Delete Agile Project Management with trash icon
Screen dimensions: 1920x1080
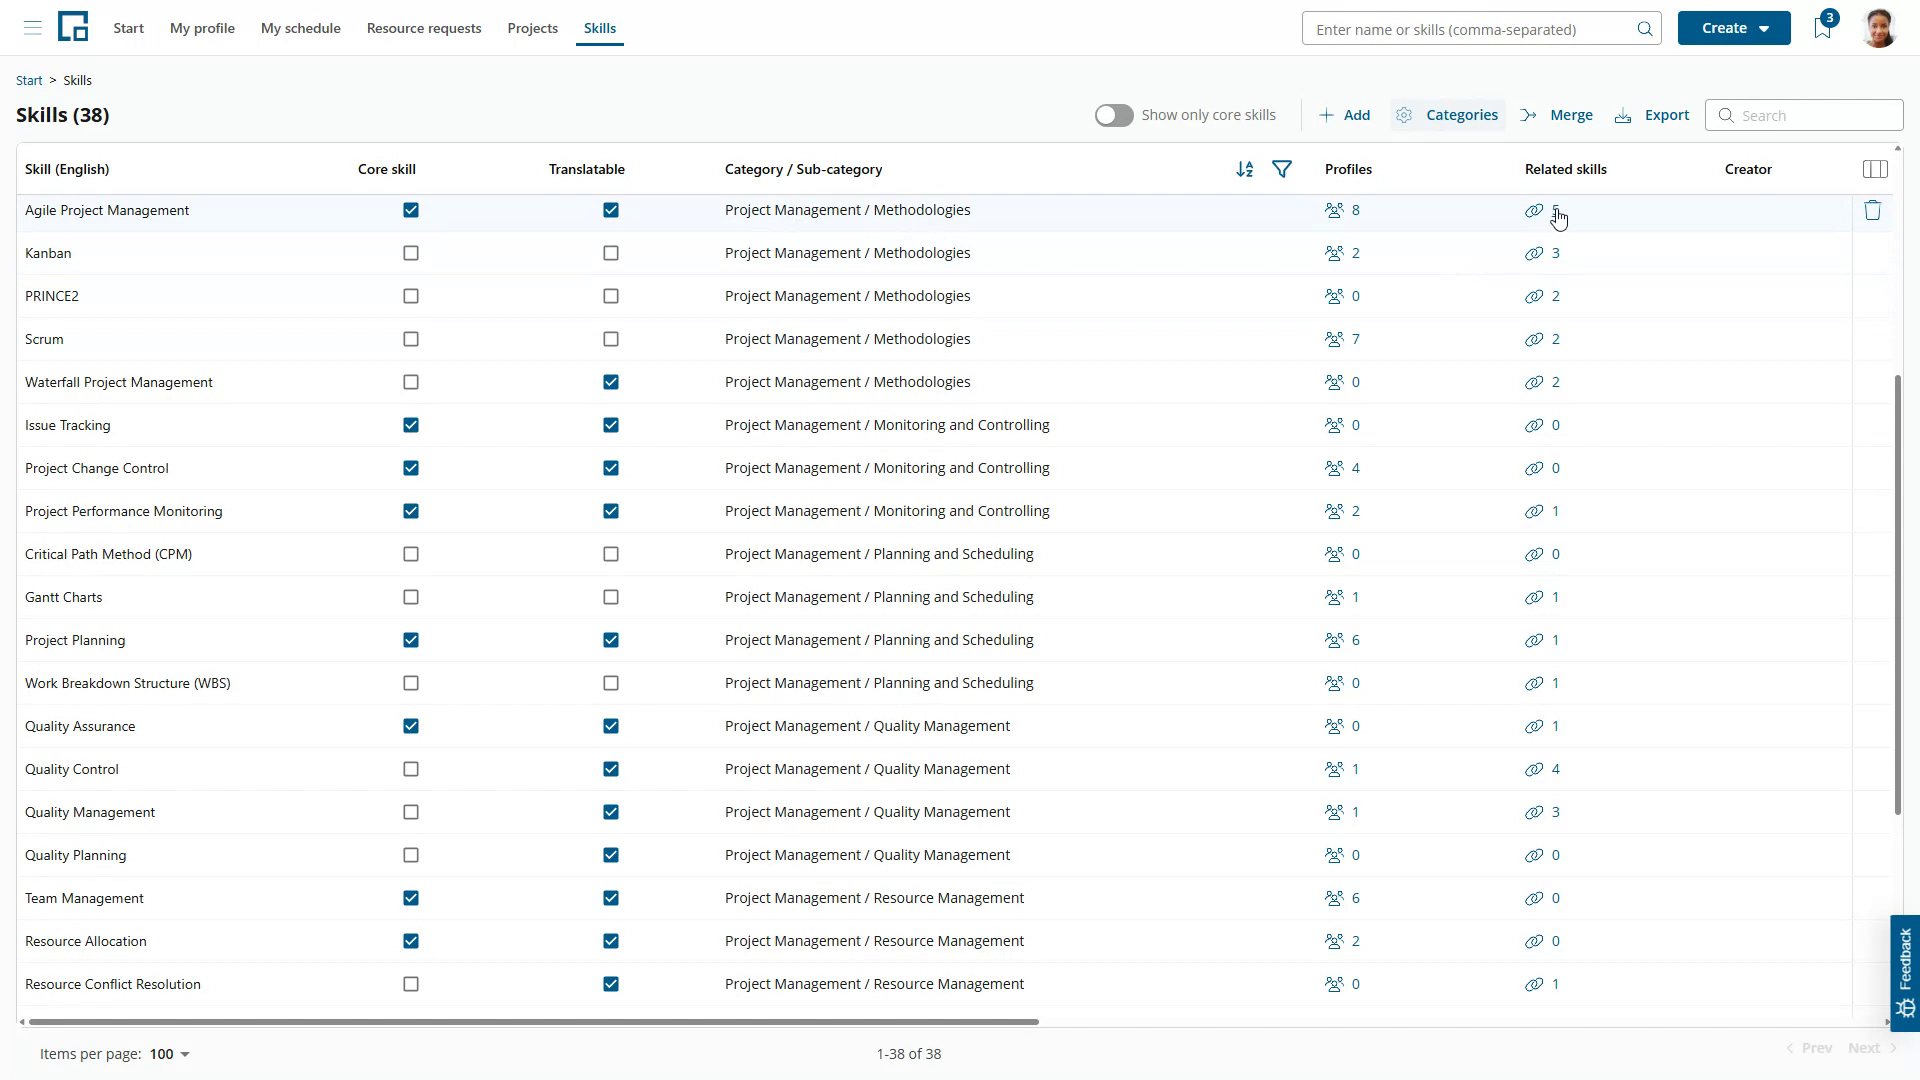(1873, 210)
